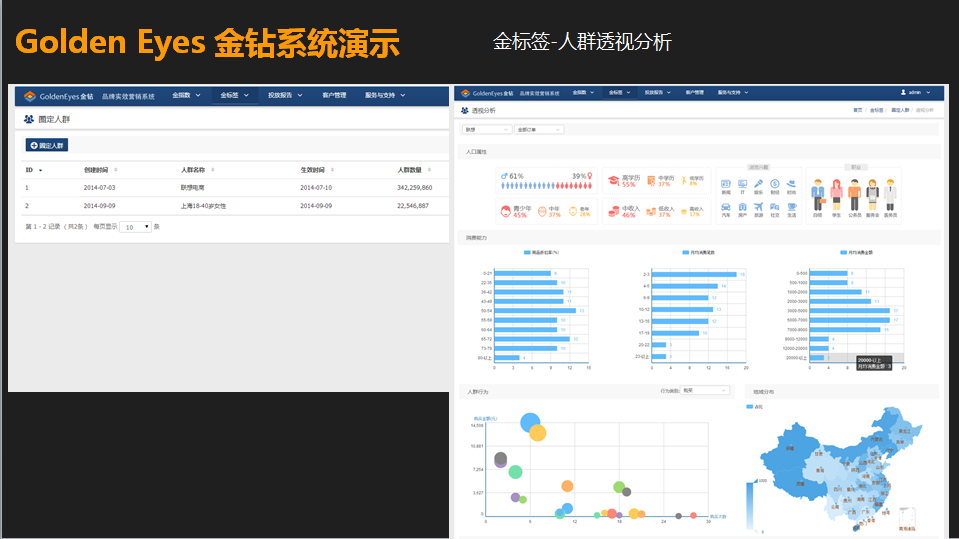Click the 白领 occupation figure

pos(818,195)
